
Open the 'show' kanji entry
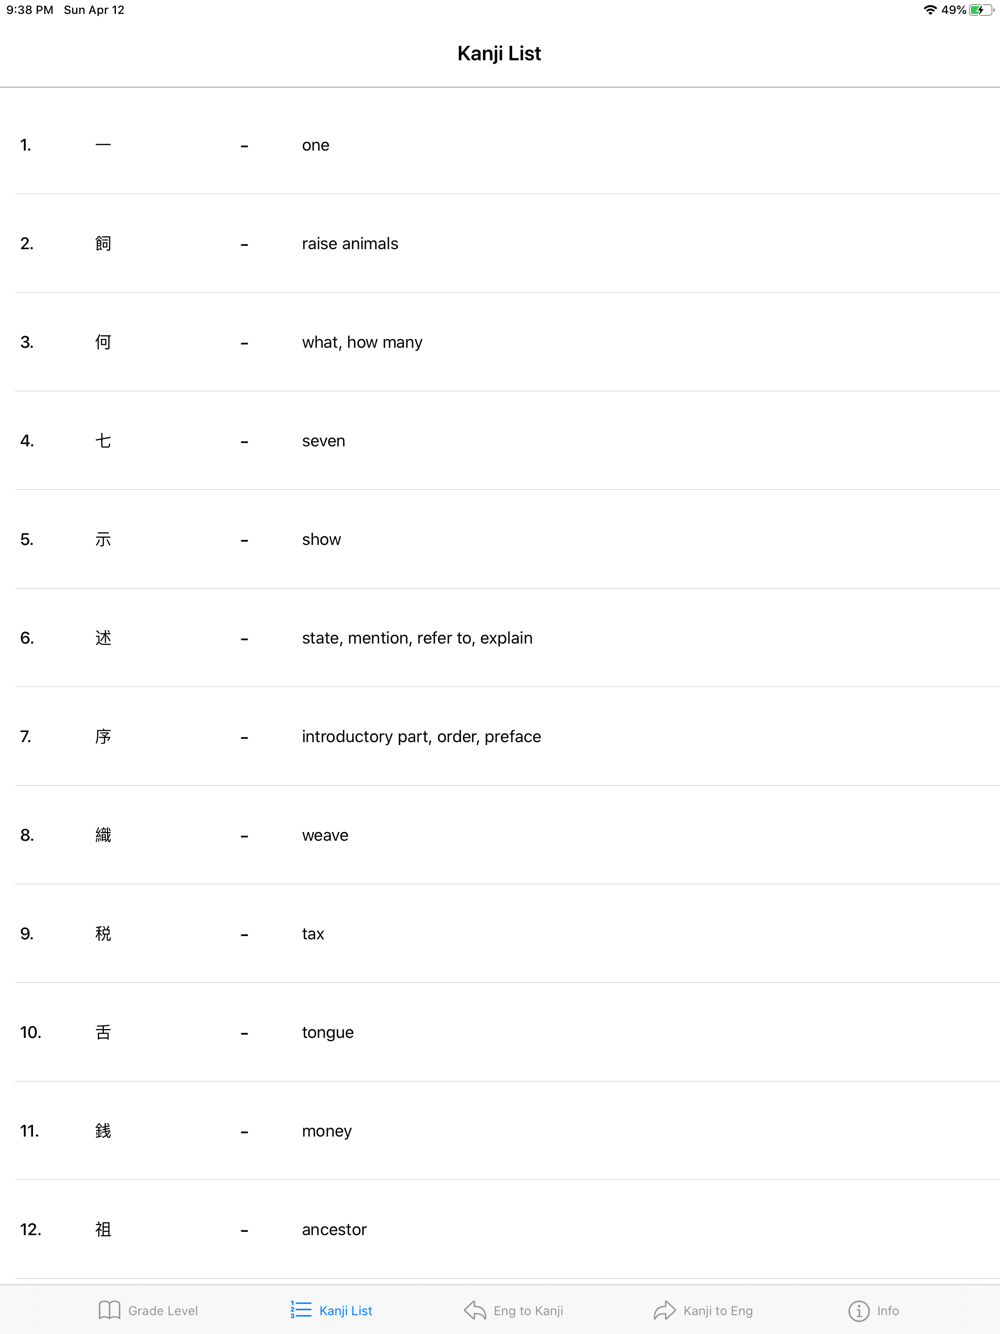point(500,540)
